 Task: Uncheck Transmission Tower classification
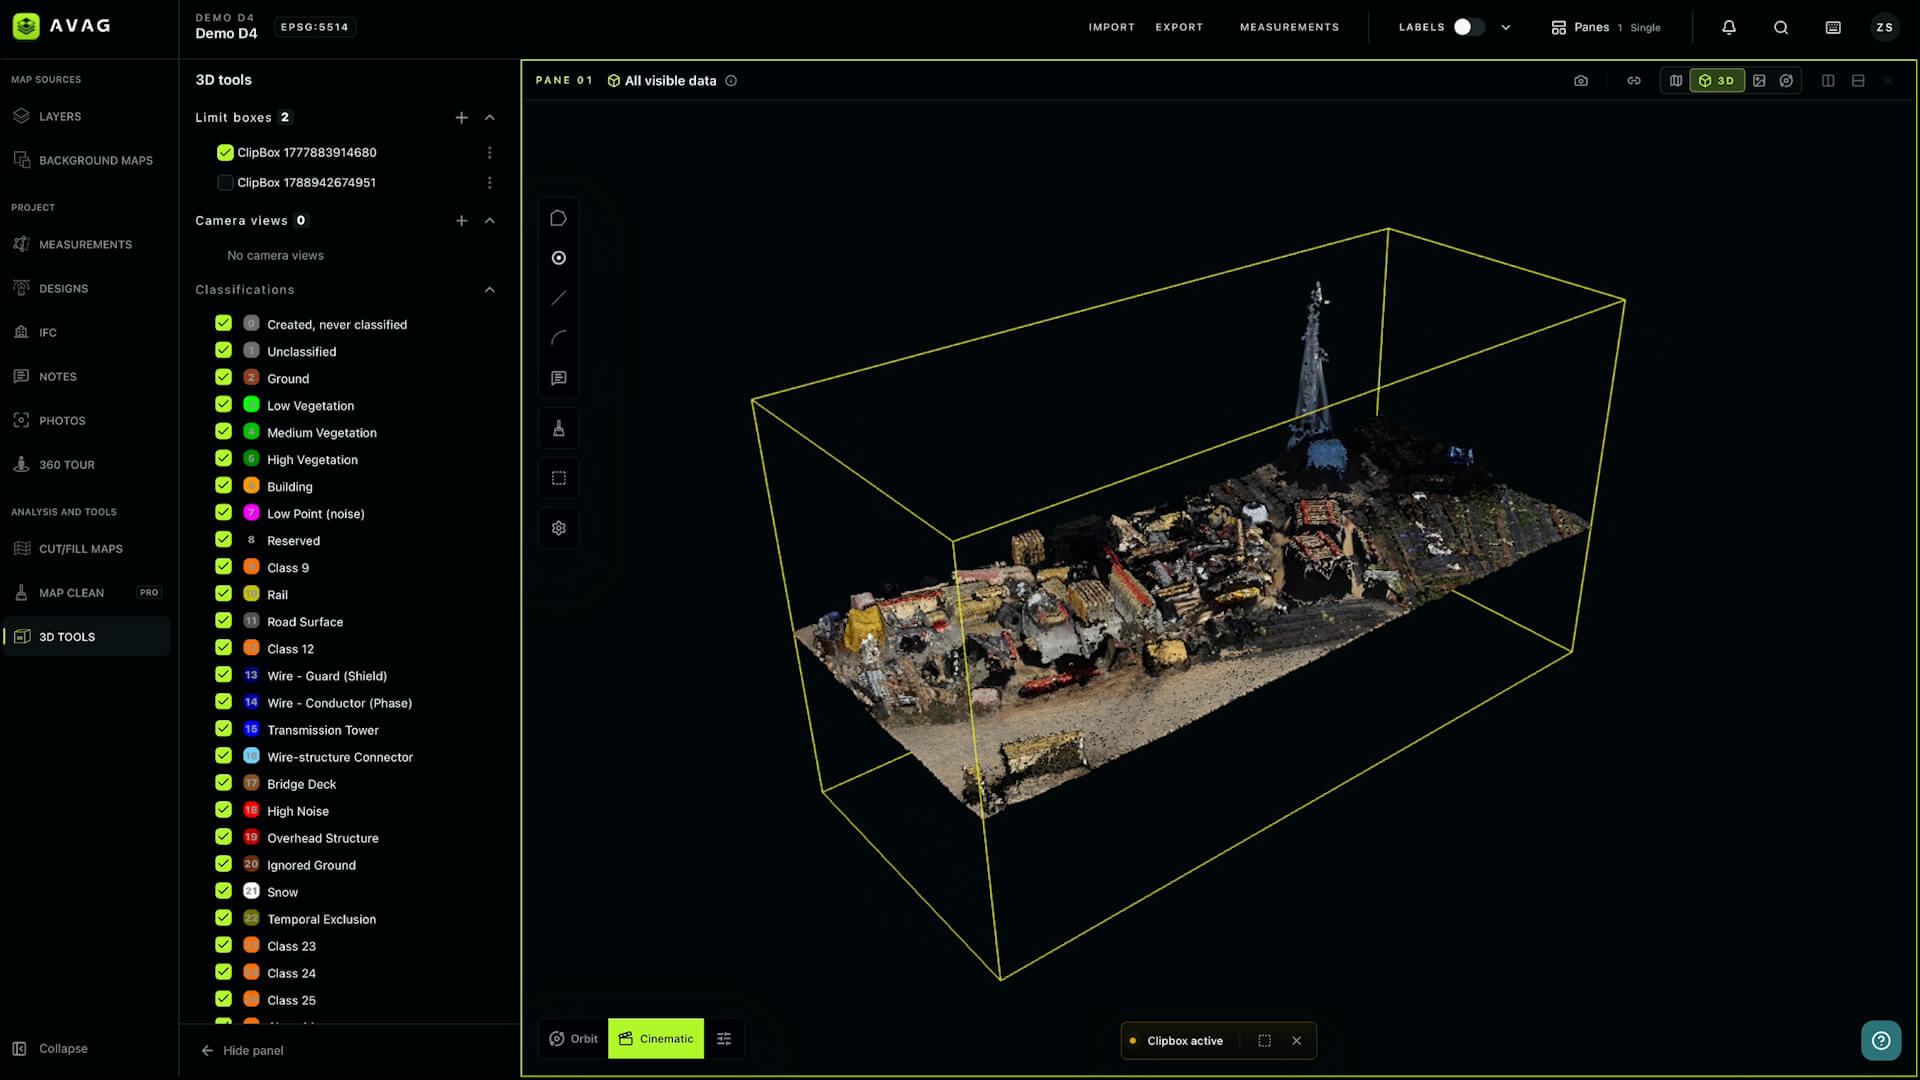click(223, 729)
